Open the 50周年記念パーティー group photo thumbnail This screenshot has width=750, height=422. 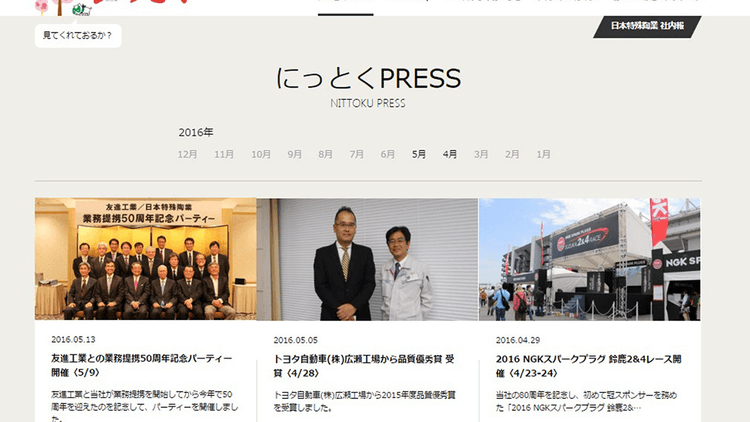[x=145, y=259]
